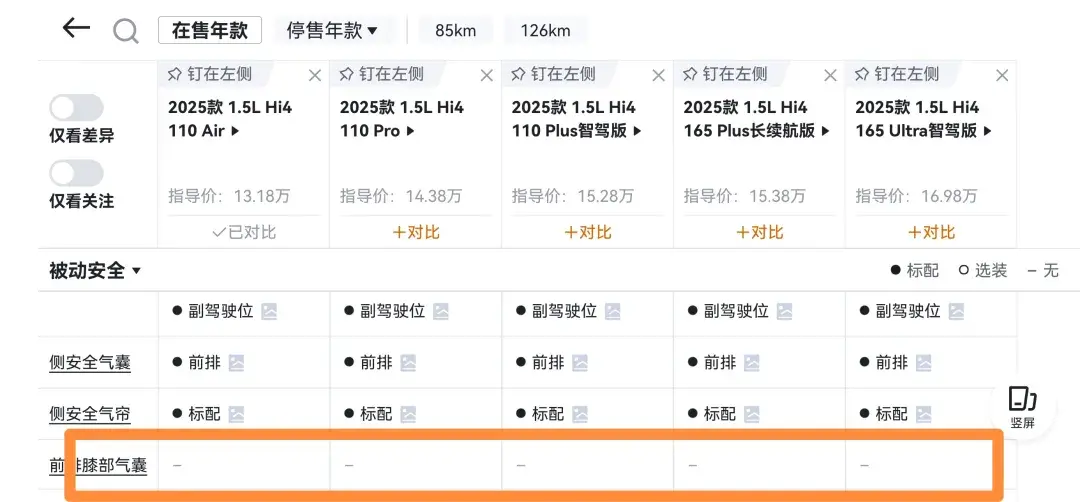Pin 110 Pro column to left
This screenshot has width=1080, height=502.
(381, 74)
